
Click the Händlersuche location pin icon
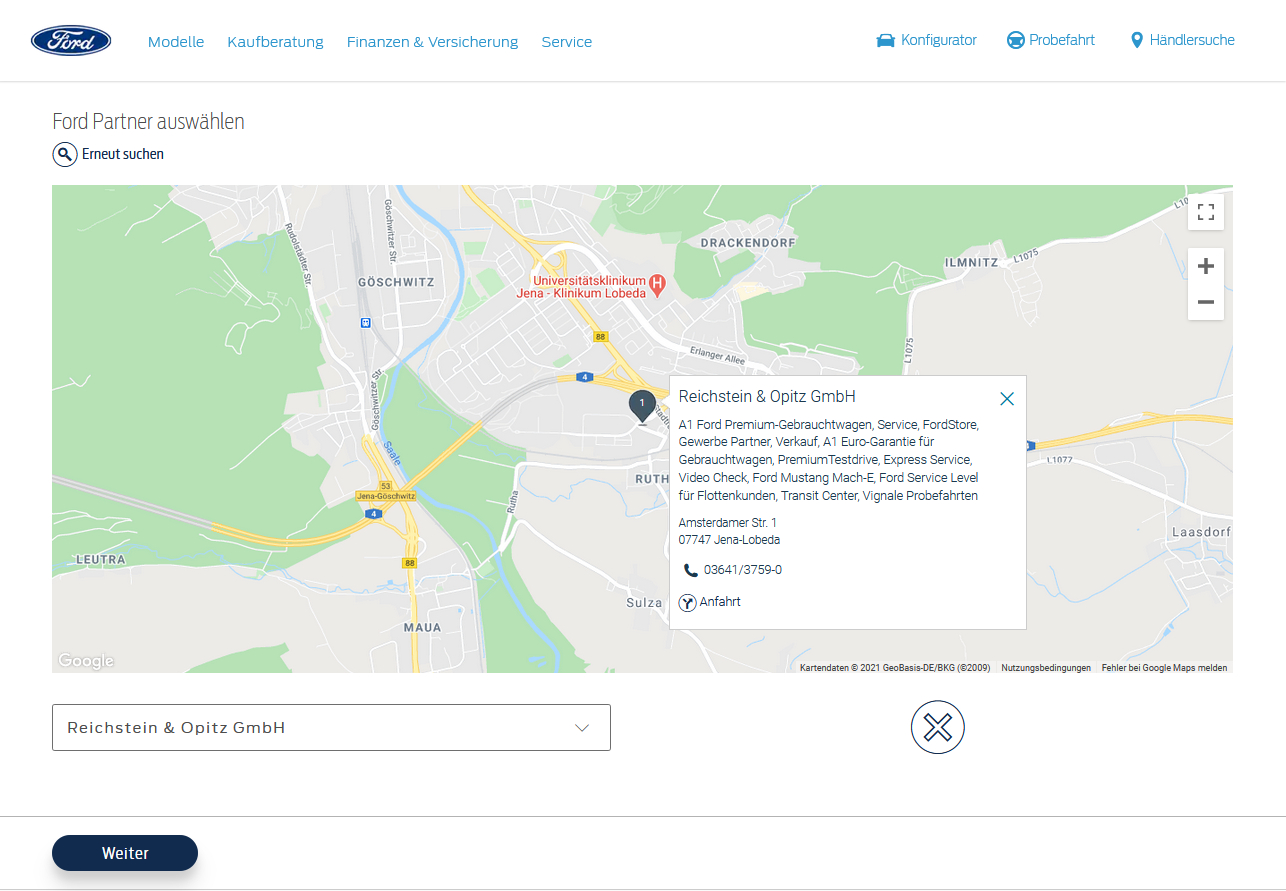(1136, 41)
